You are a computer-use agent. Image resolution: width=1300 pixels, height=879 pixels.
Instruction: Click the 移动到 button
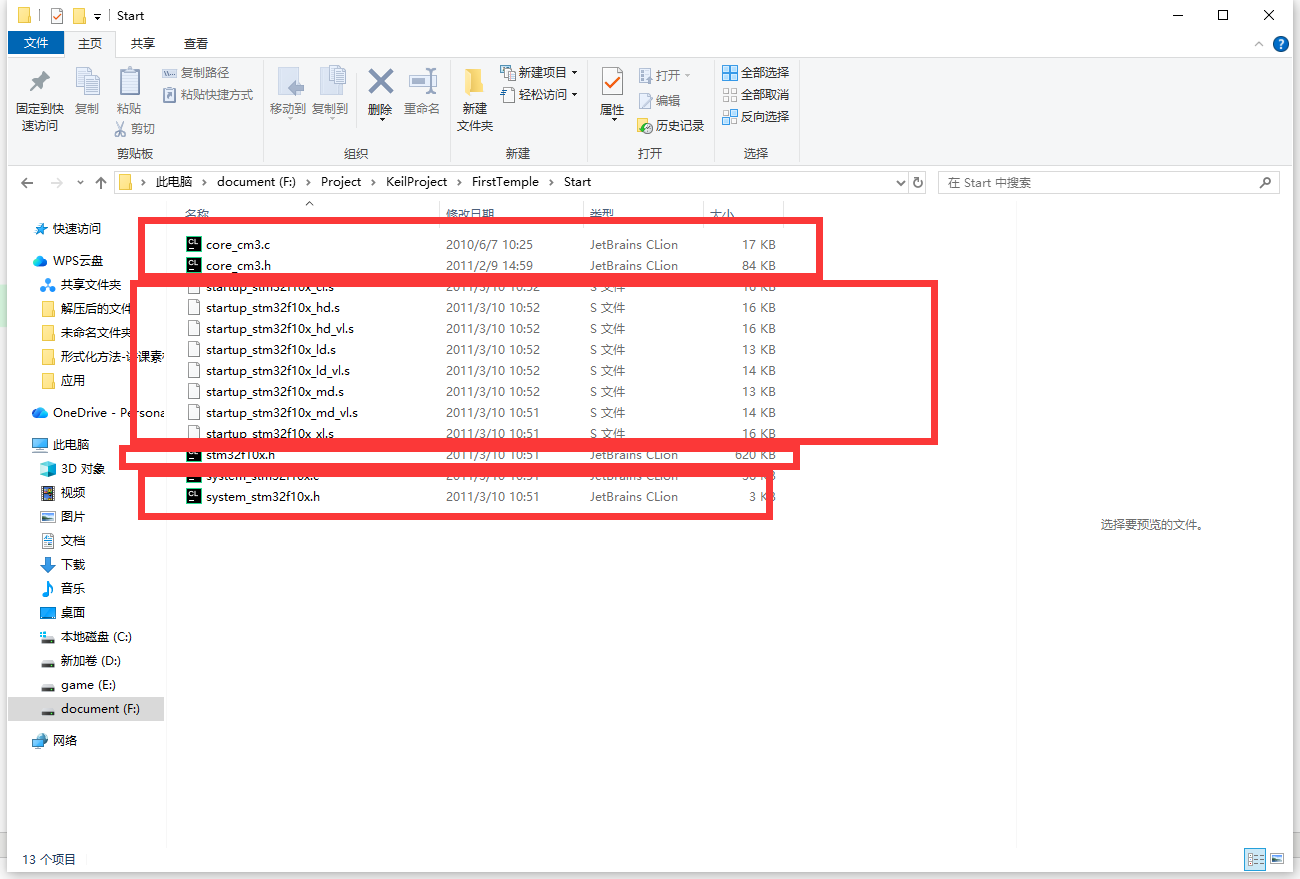288,92
